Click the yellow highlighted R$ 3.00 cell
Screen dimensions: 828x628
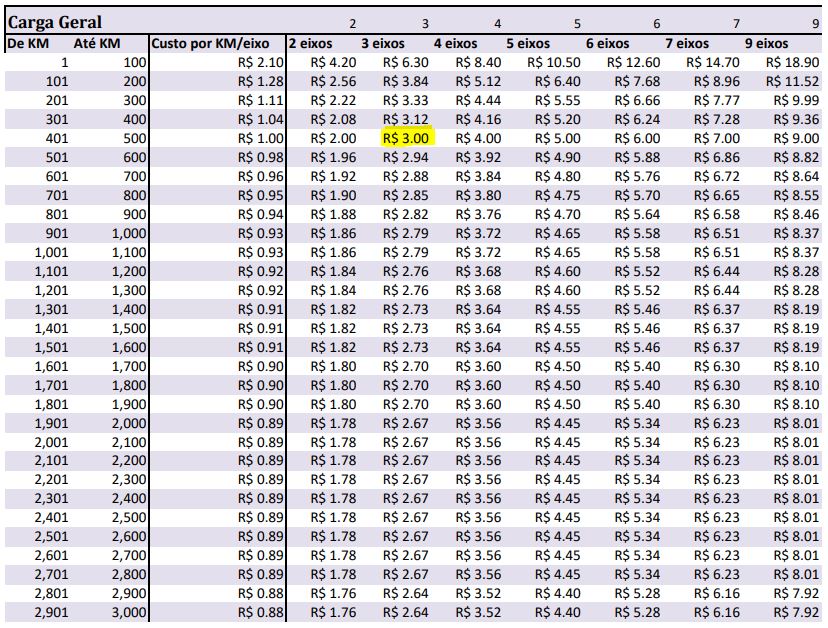pyautogui.click(x=406, y=139)
